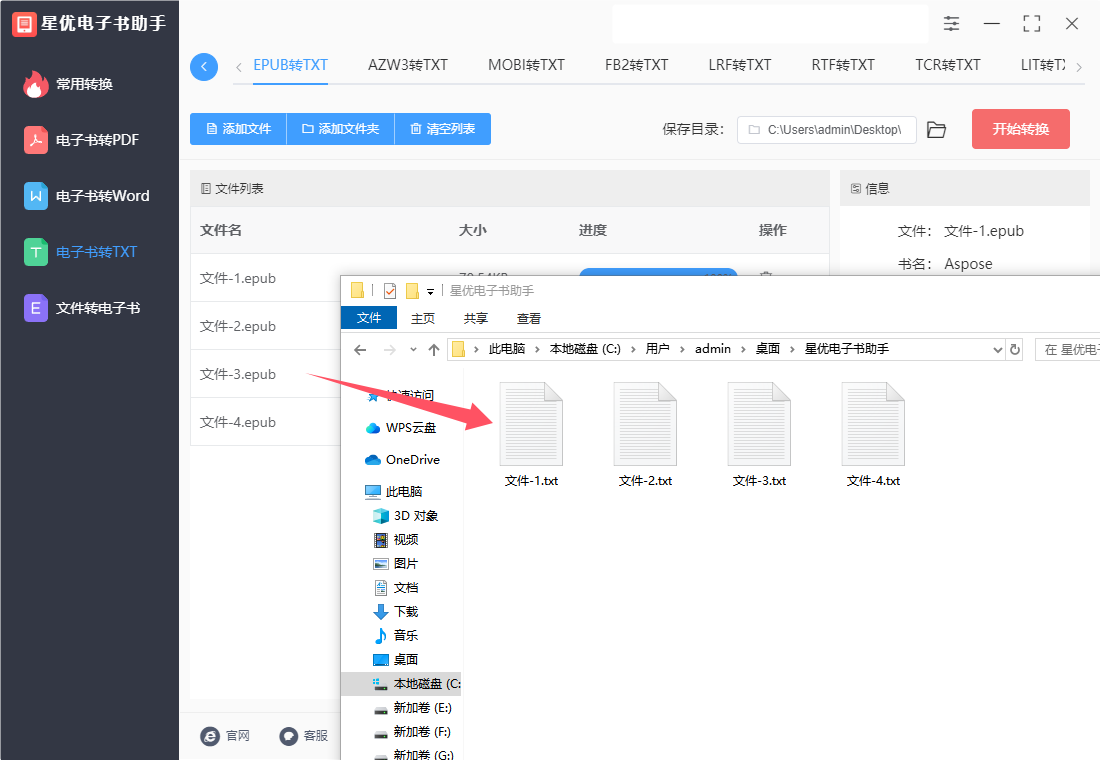The height and width of the screenshot is (760, 1100).
Task: Open WPS云盘 in navigation pane
Action: click(401, 428)
